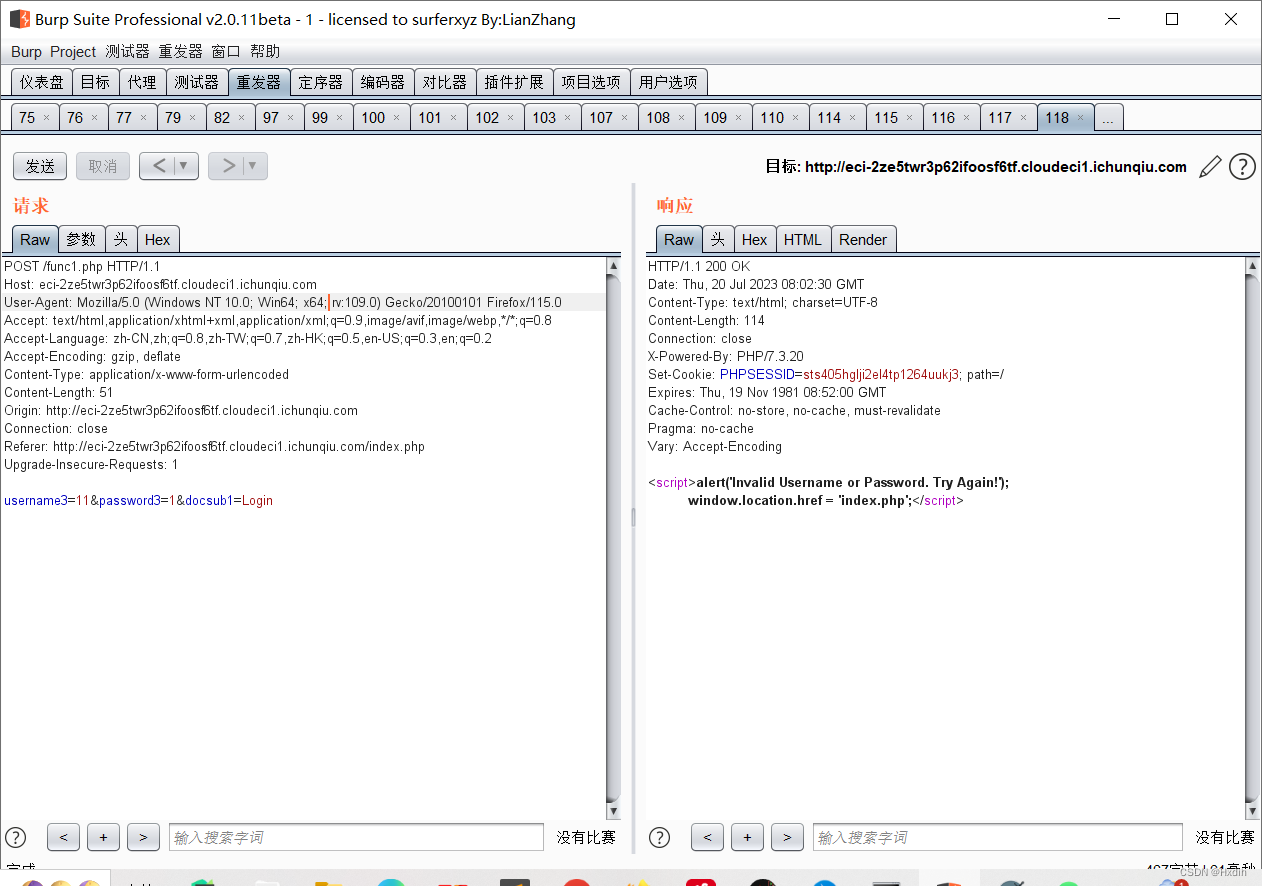Select the response 头 tab
The width and height of the screenshot is (1262, 886).
(x=717, y=239)
